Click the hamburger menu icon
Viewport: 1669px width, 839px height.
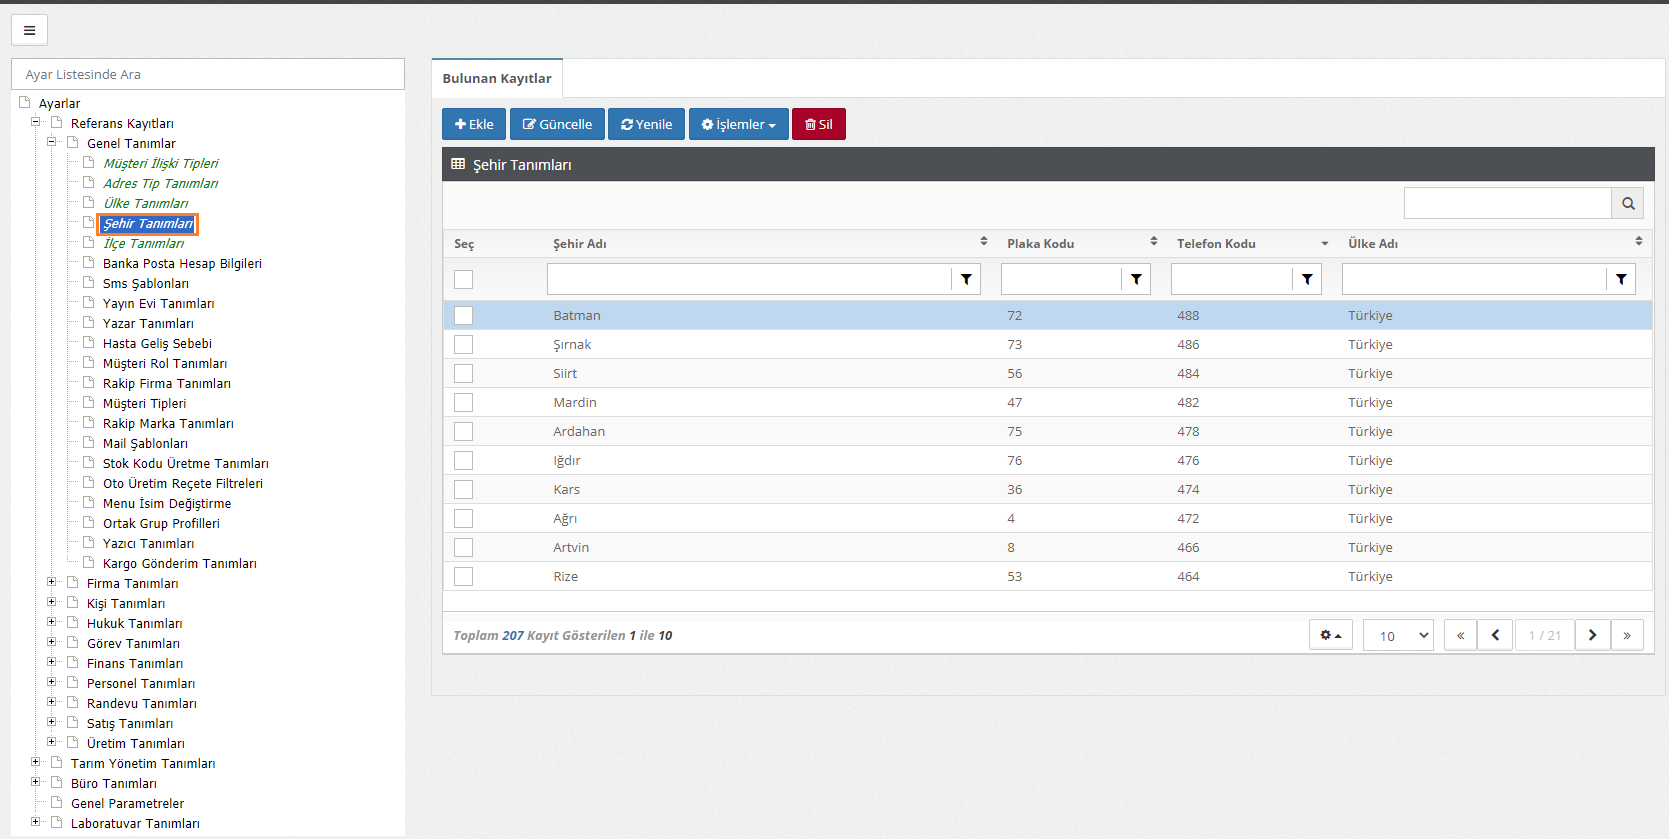(29, 30)
